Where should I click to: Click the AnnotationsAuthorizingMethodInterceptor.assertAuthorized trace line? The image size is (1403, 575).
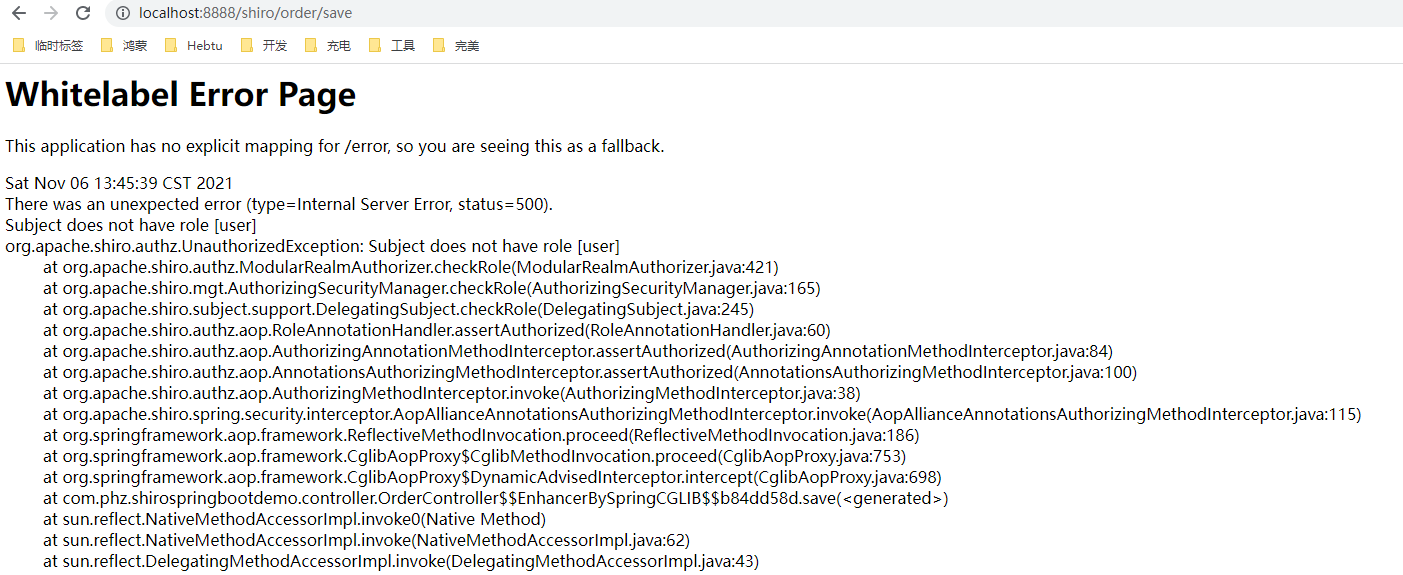[590, 372]
